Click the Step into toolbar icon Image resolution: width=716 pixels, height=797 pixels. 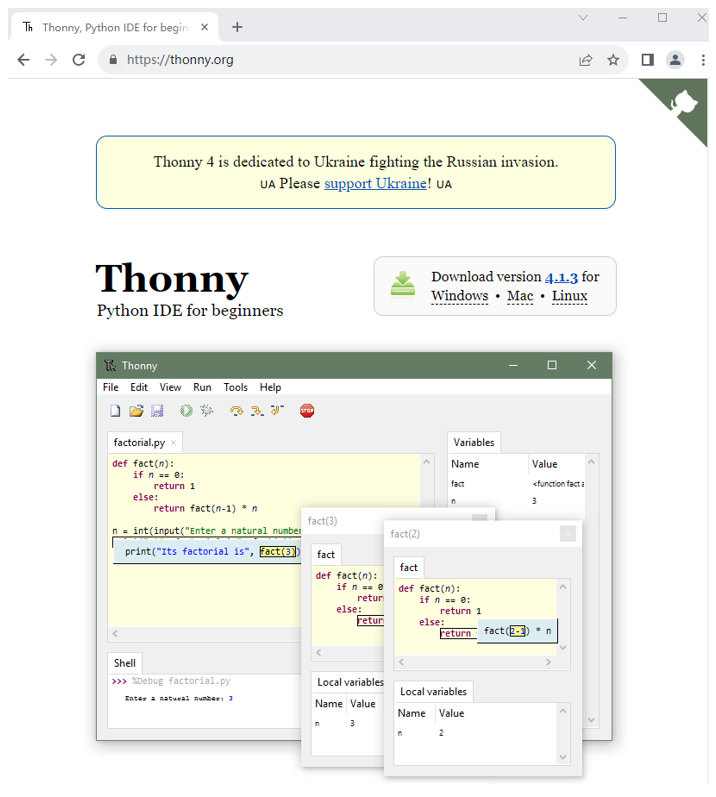(x=257, y=411)
